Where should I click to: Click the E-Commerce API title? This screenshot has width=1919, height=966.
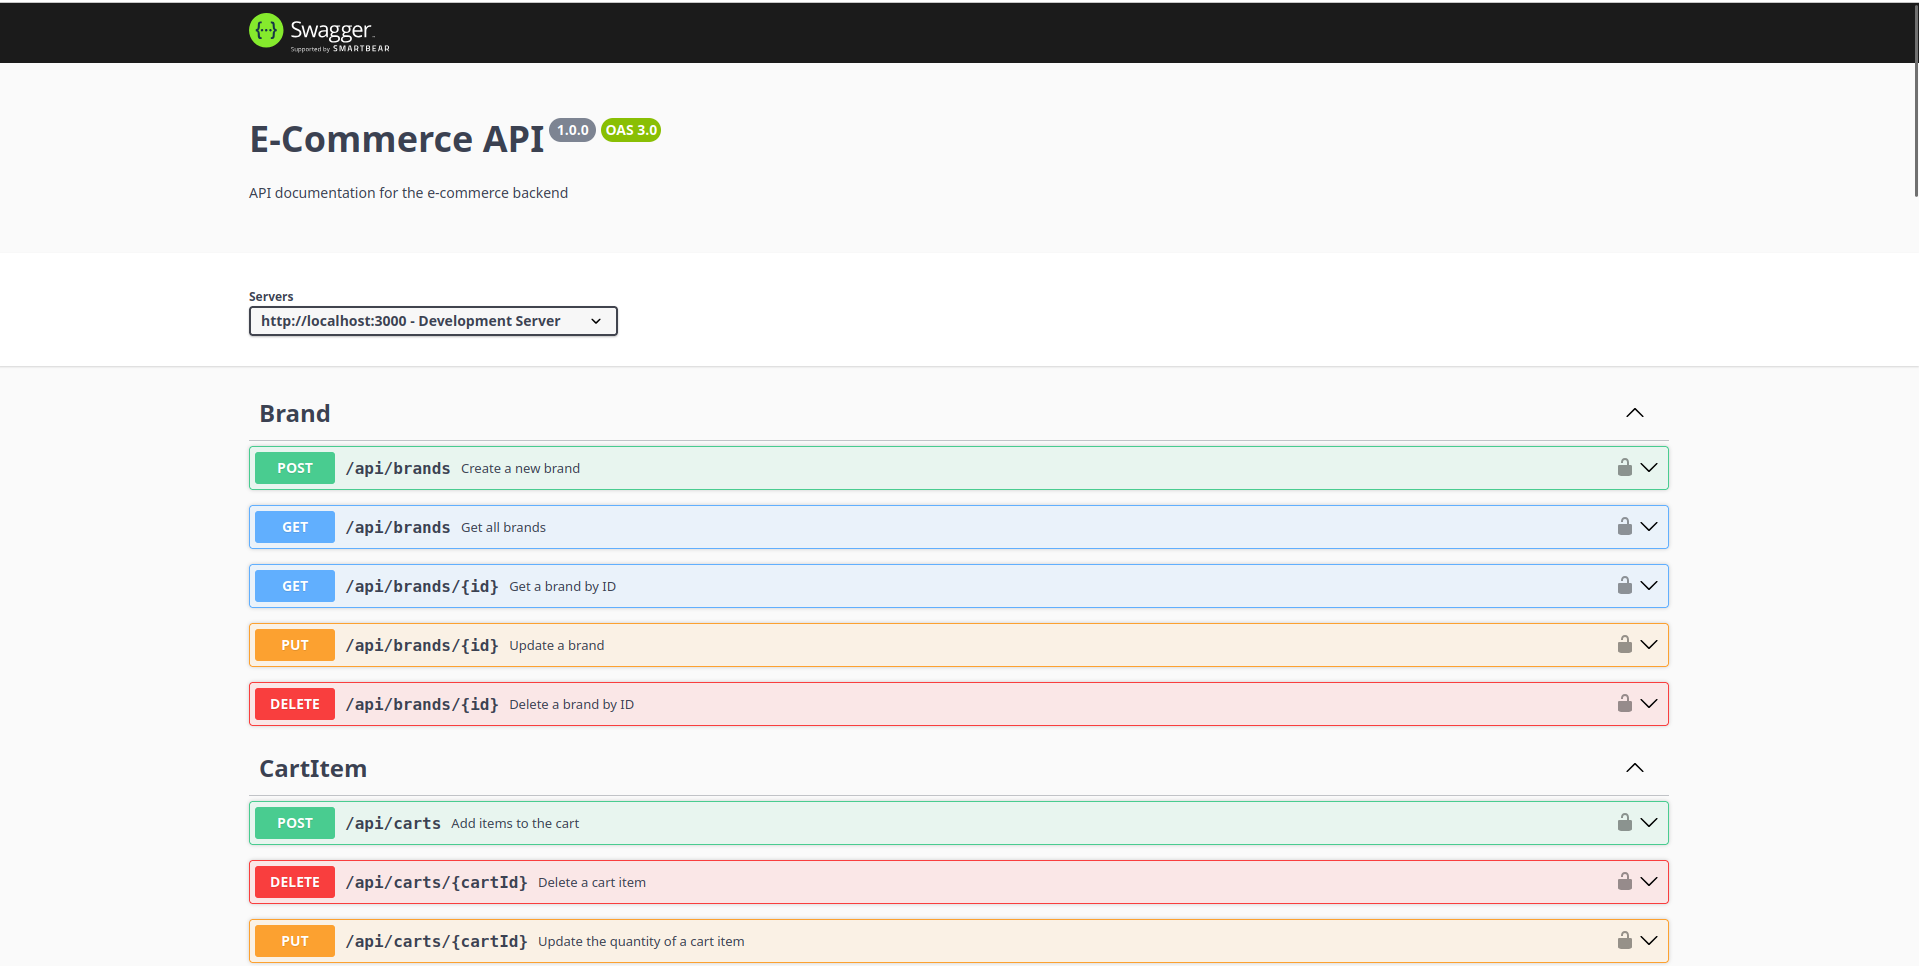[397, 139]
